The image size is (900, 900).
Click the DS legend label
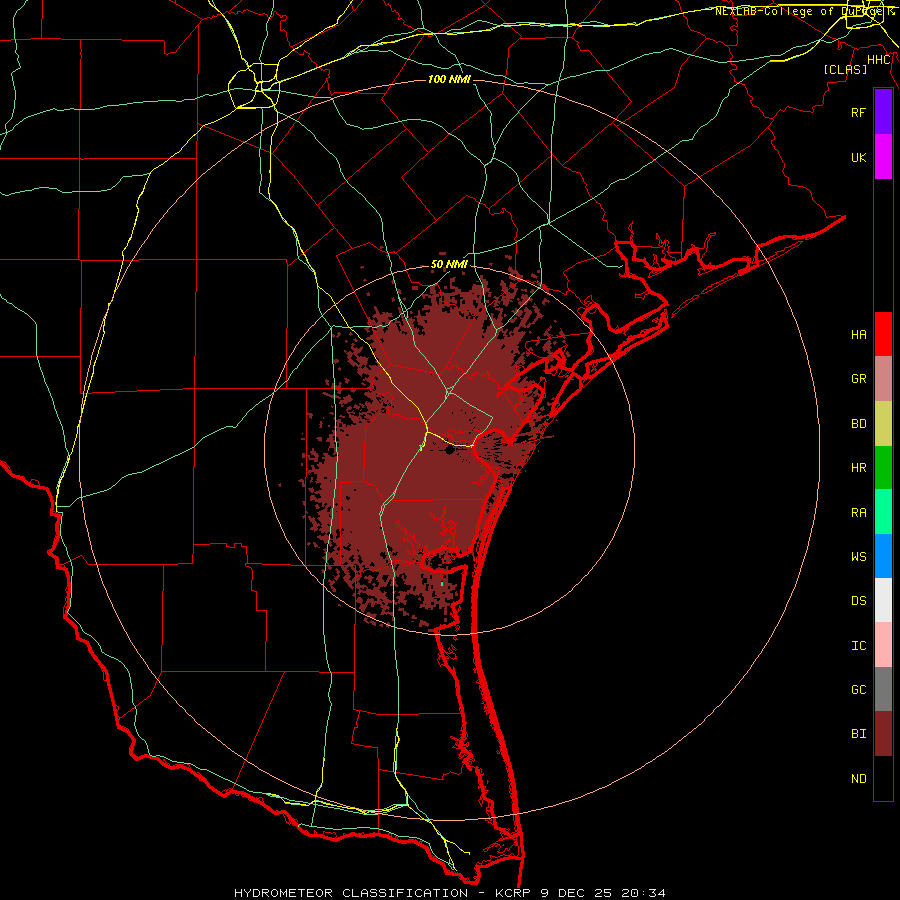pos(858,600)
